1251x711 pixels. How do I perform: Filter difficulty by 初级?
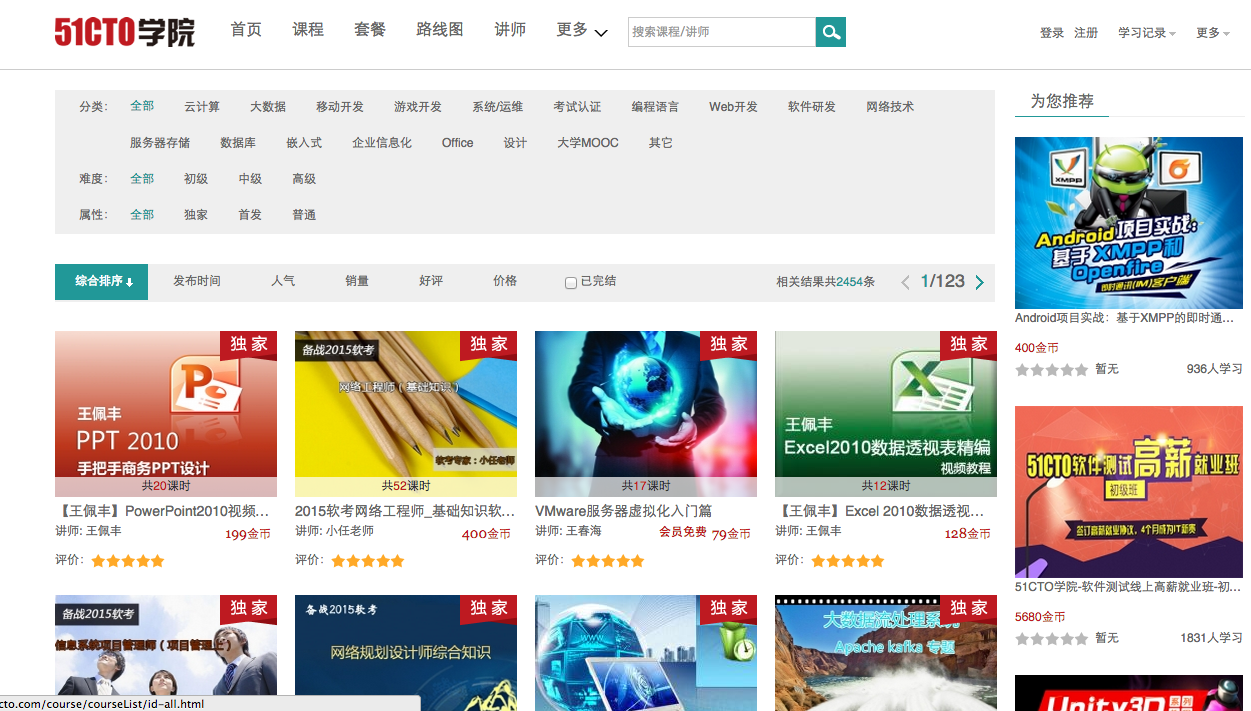pos(196,179)
